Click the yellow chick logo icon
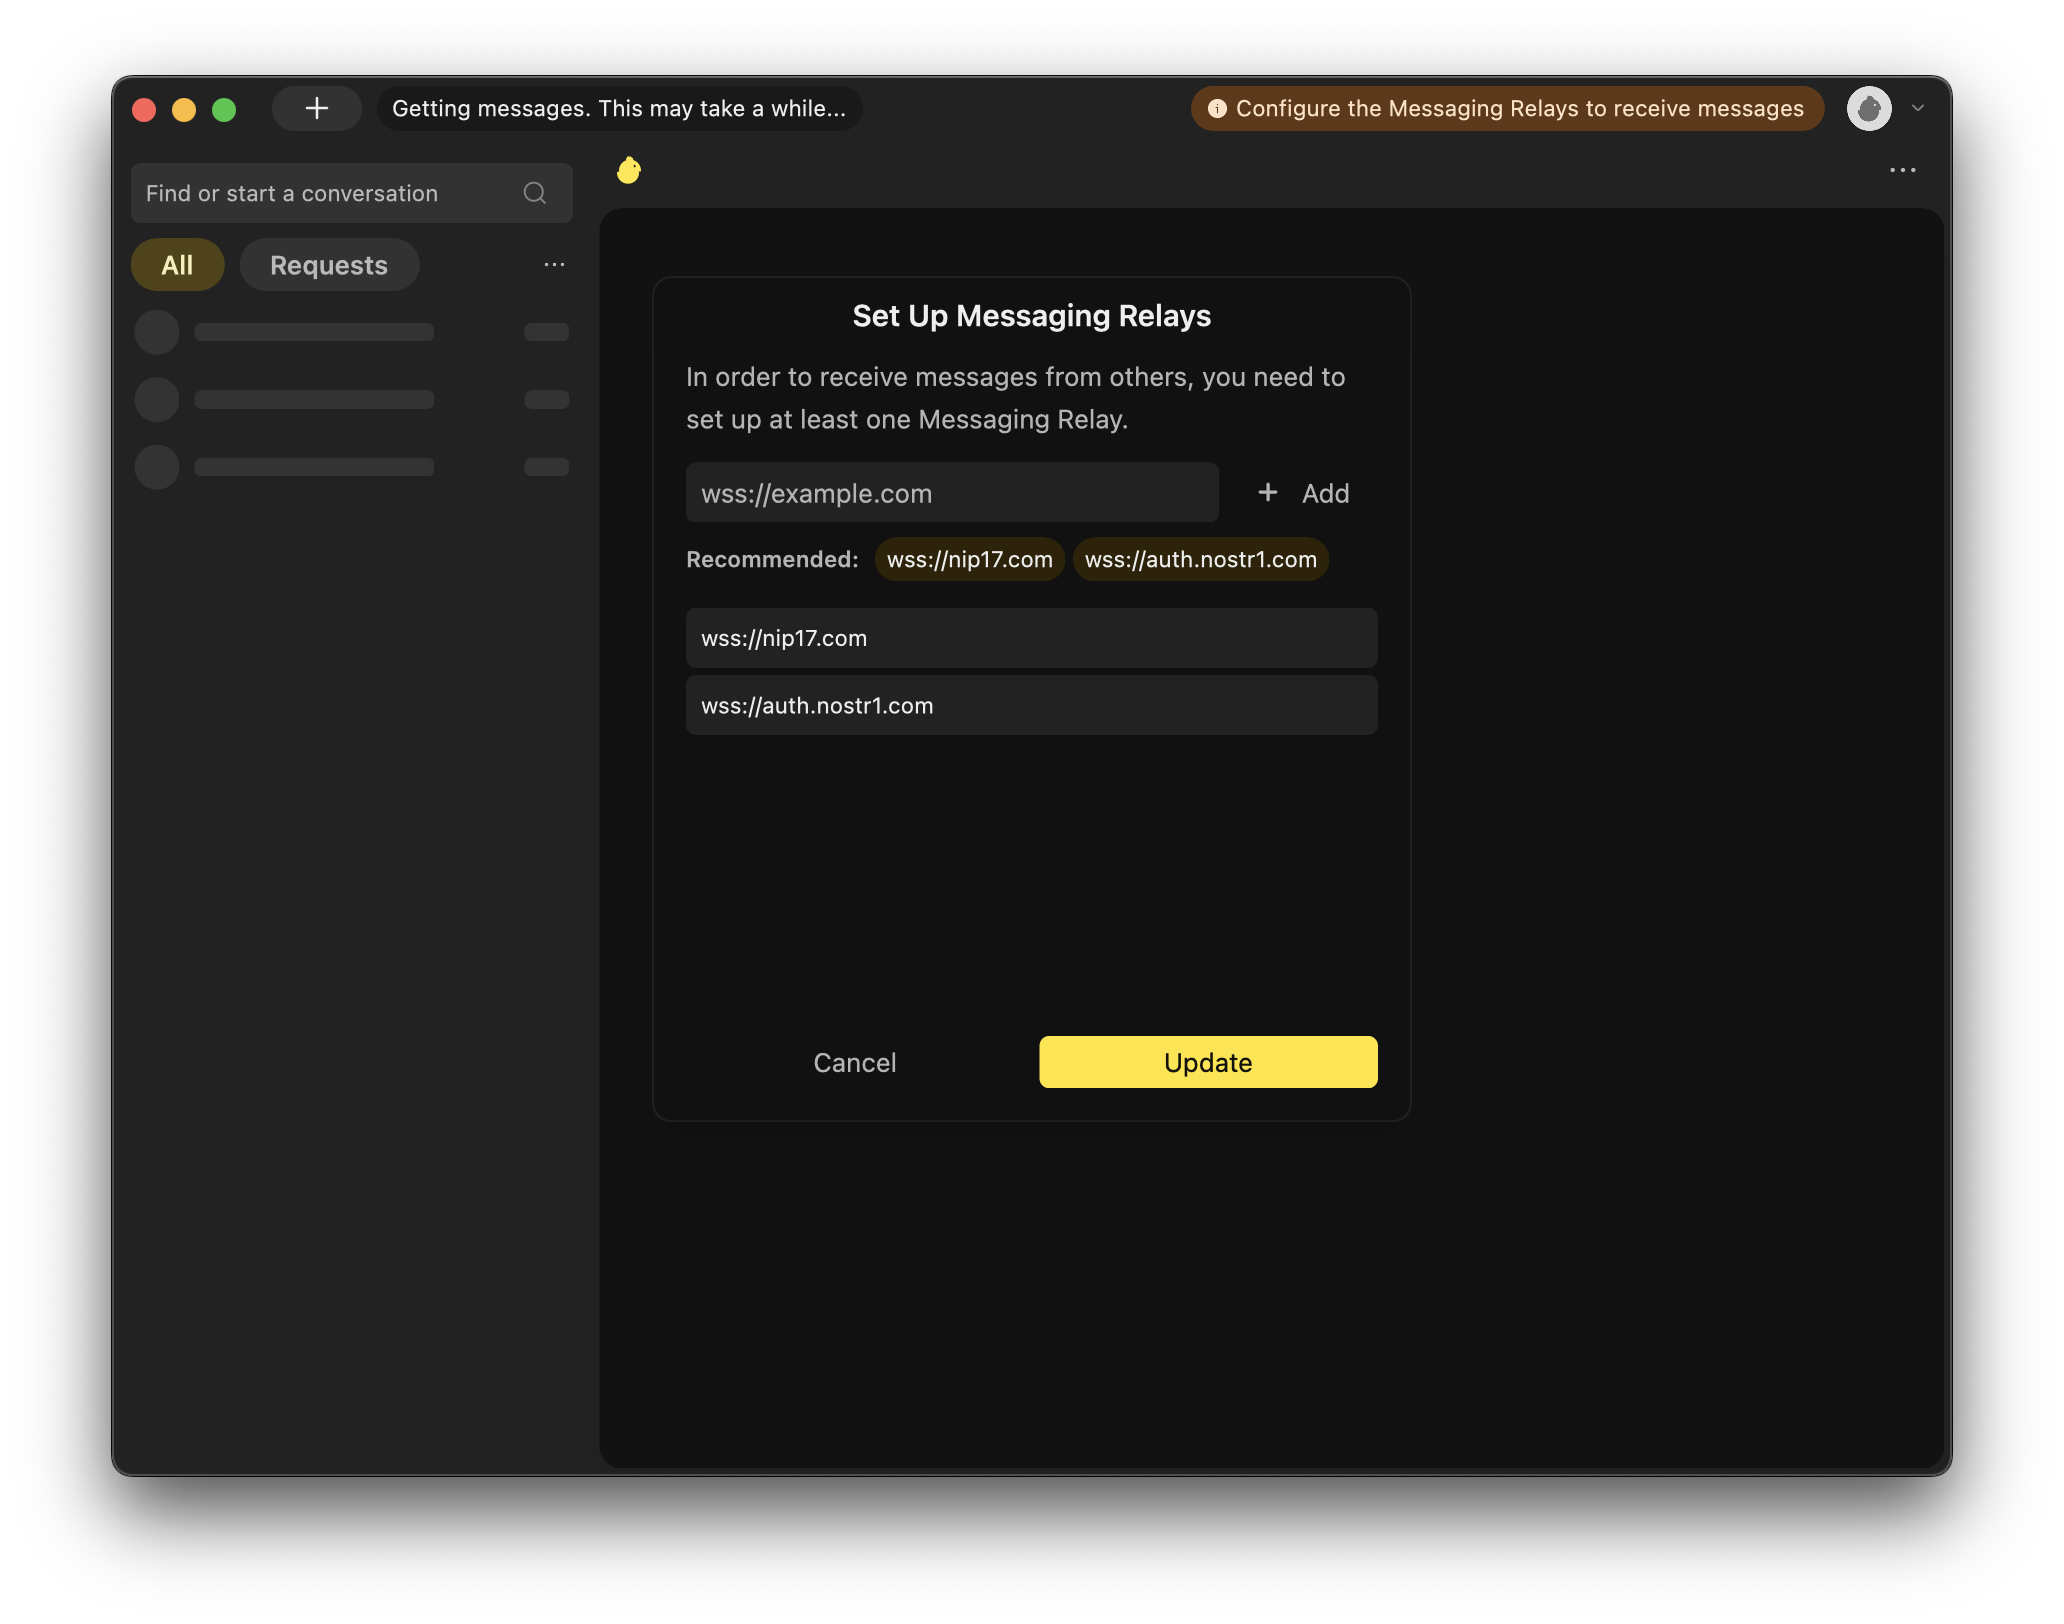 (628, 171)
